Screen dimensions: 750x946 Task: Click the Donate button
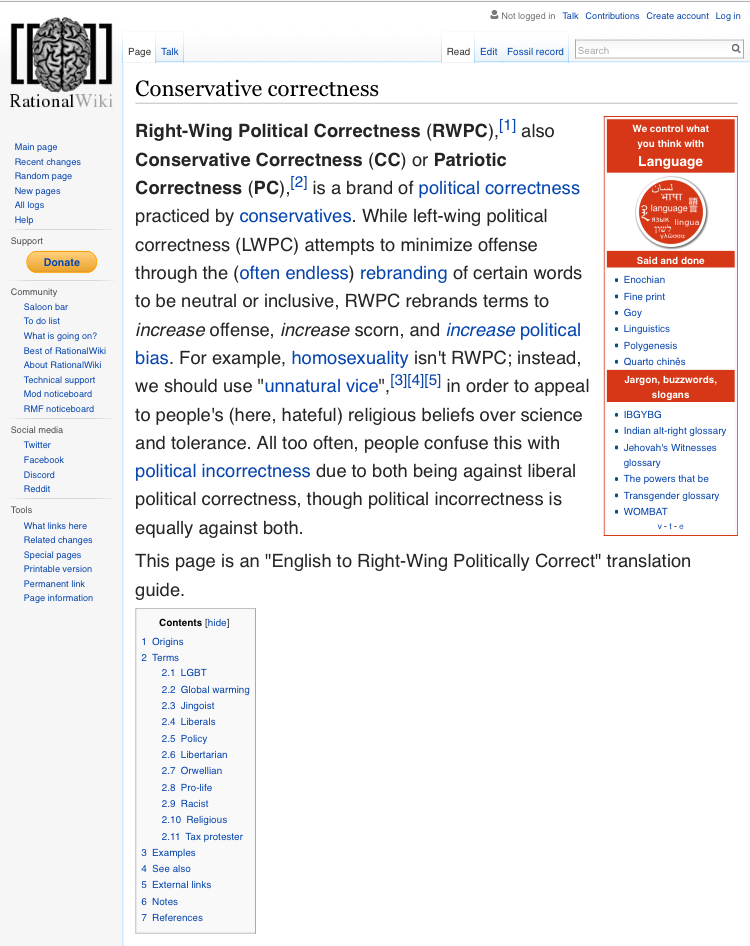62,262
